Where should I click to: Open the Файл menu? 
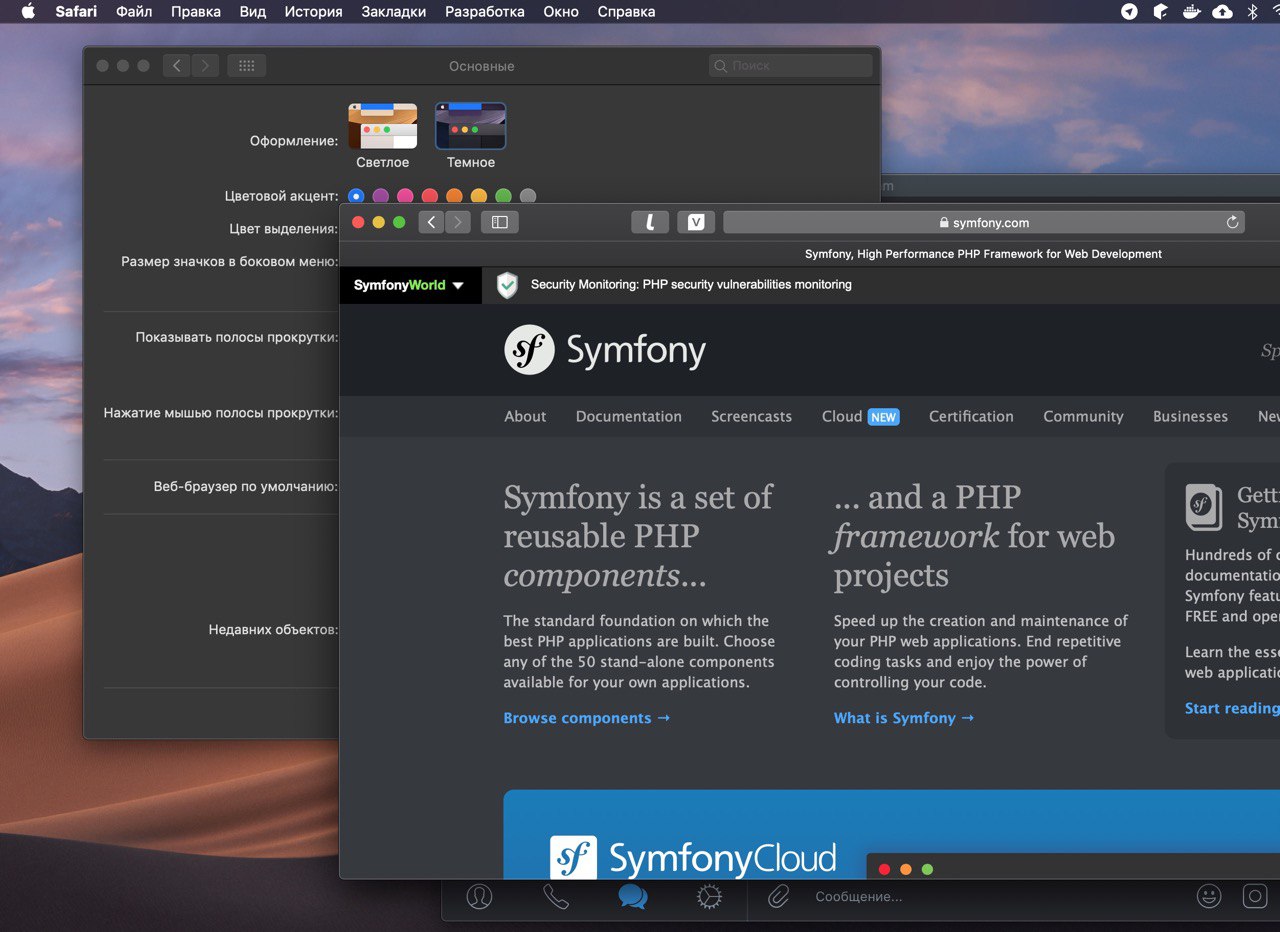click(x=134, y=12)
